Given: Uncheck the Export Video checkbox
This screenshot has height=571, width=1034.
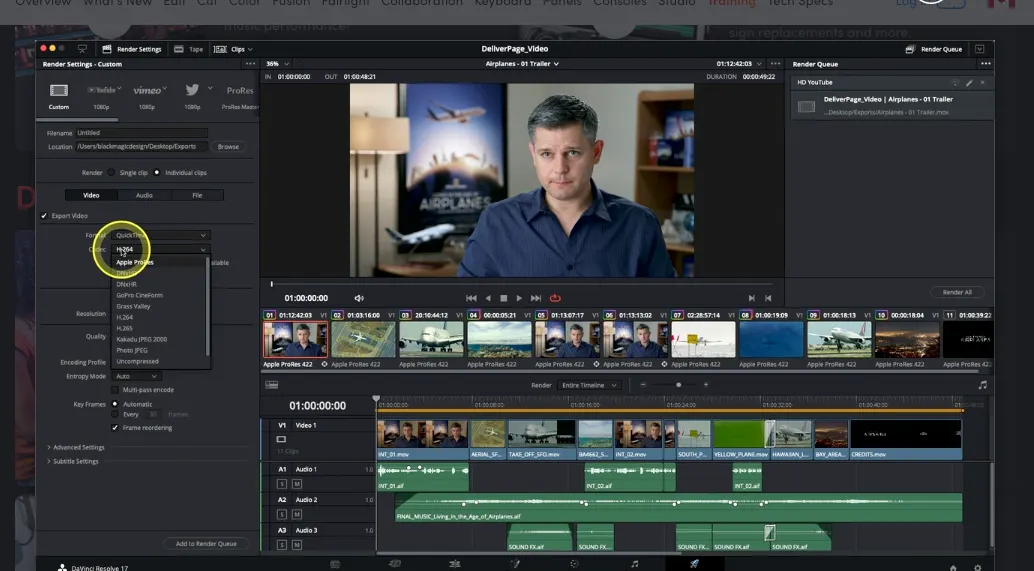Looking at the screenshot, I should [44, 216].
